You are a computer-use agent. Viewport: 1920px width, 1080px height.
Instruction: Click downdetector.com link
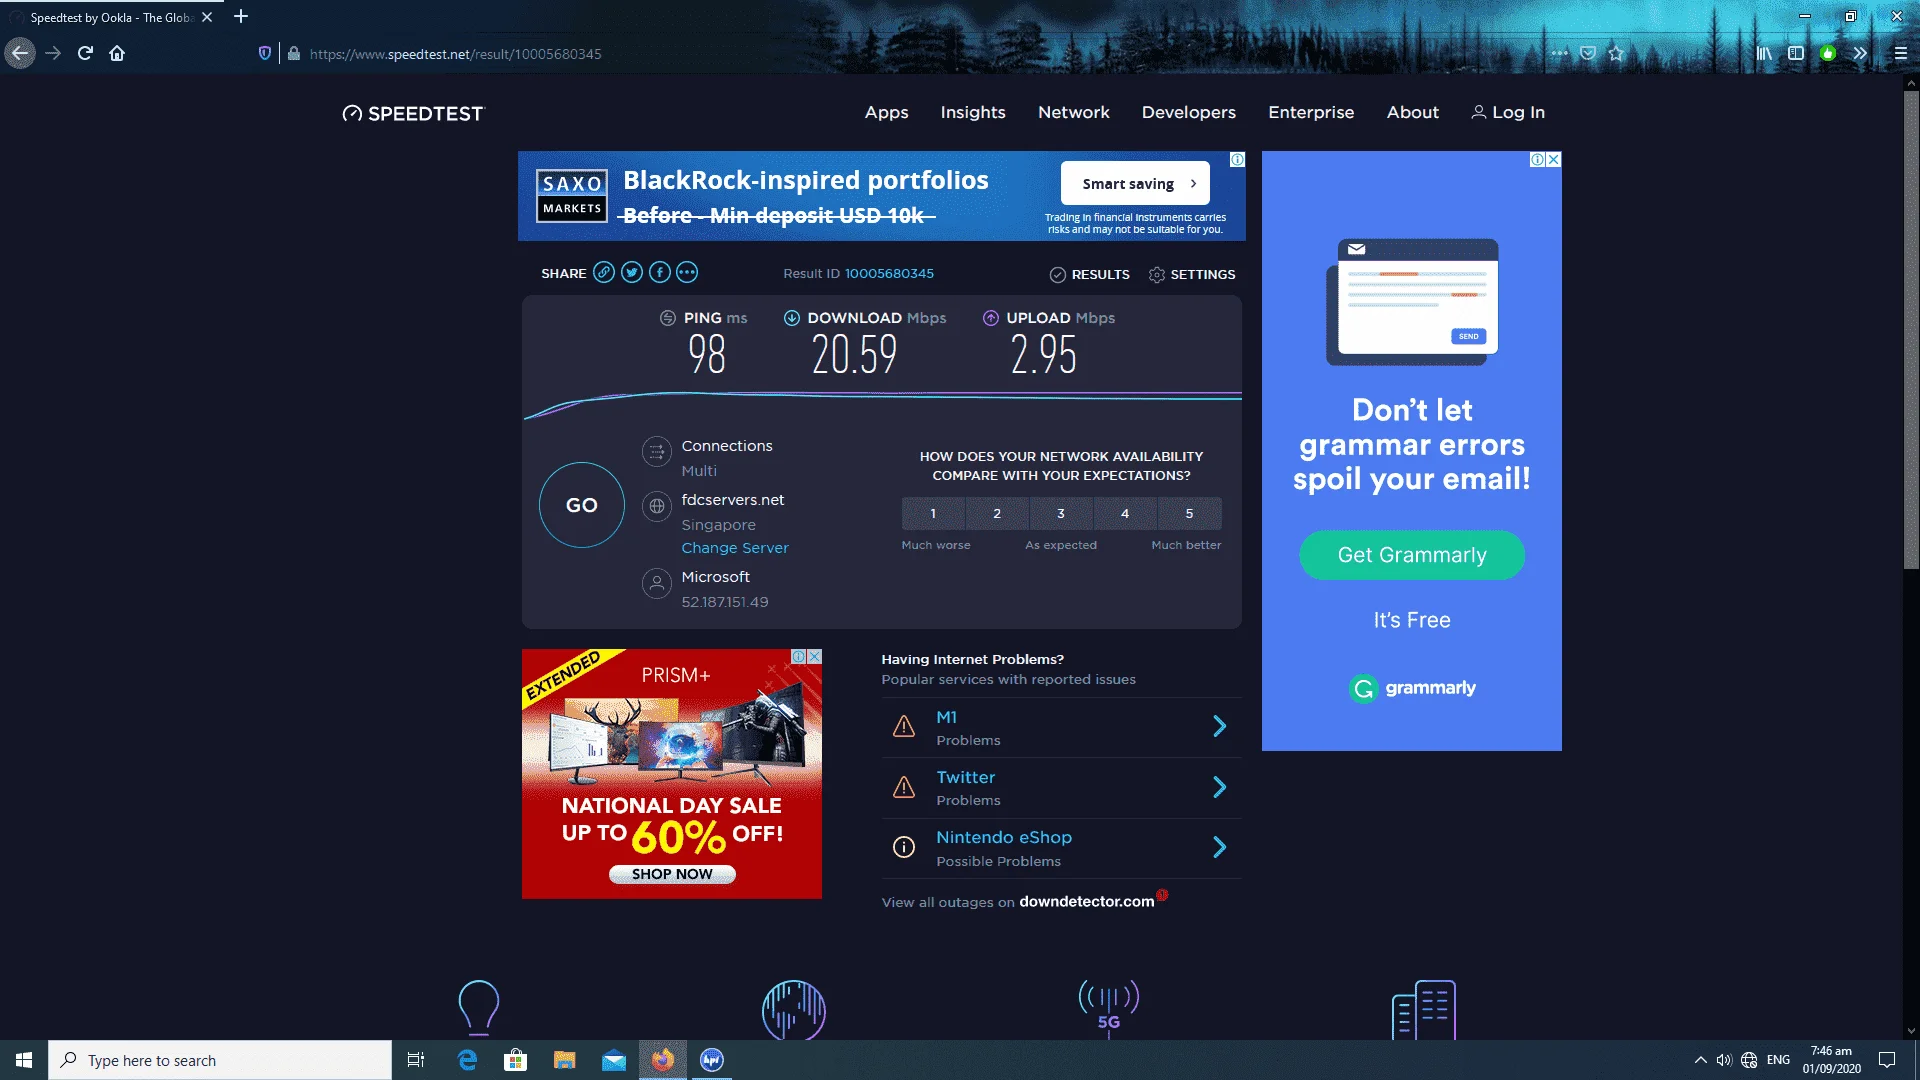1087,901
